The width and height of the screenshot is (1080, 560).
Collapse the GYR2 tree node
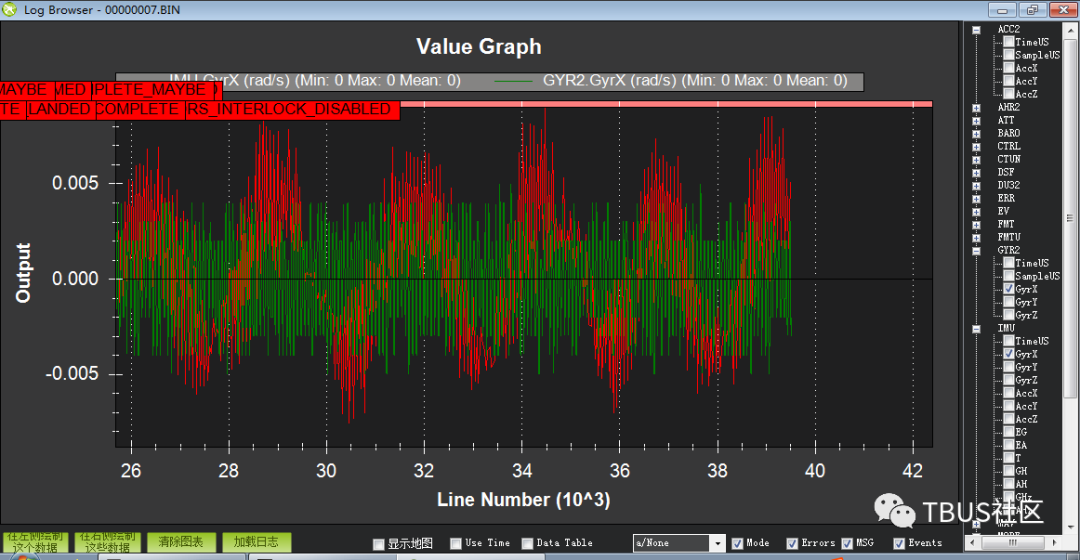click(x=976, y=251)
